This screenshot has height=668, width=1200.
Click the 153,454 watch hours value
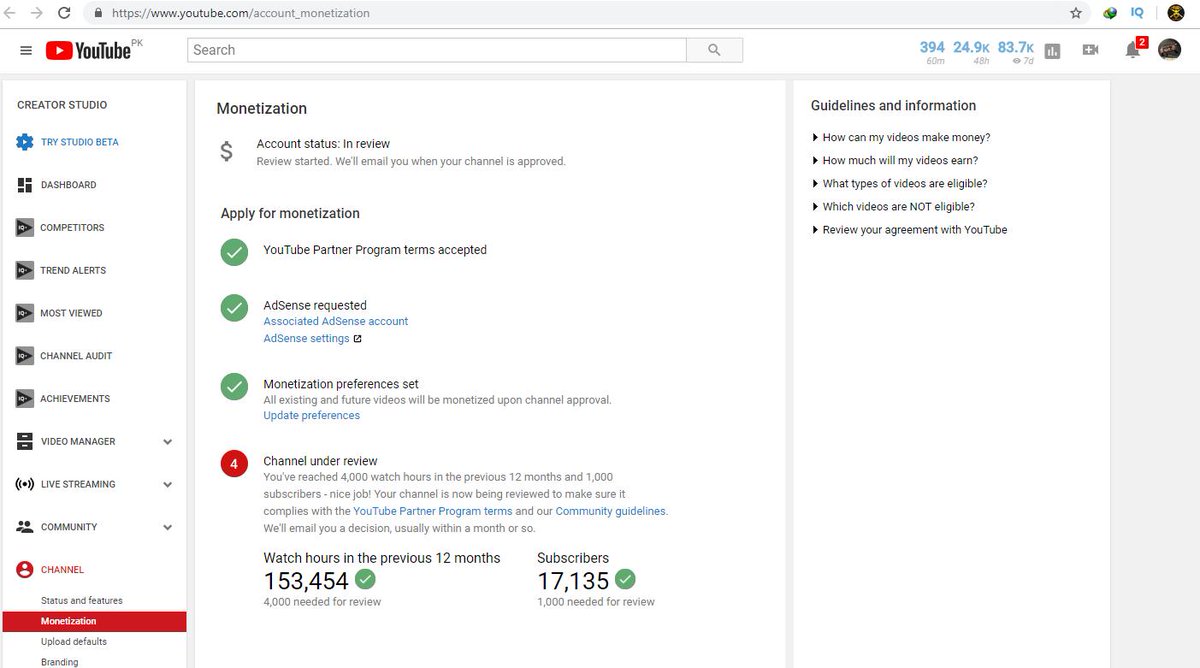(306, 581)
